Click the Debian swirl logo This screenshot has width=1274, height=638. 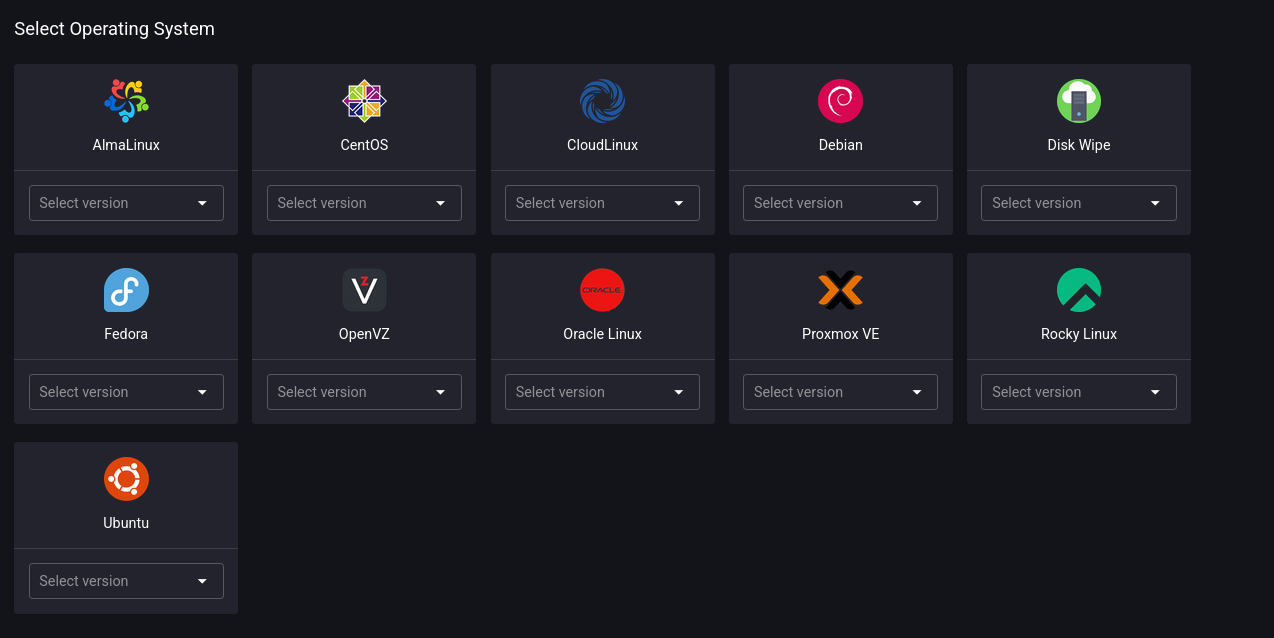tap(840, 100)
